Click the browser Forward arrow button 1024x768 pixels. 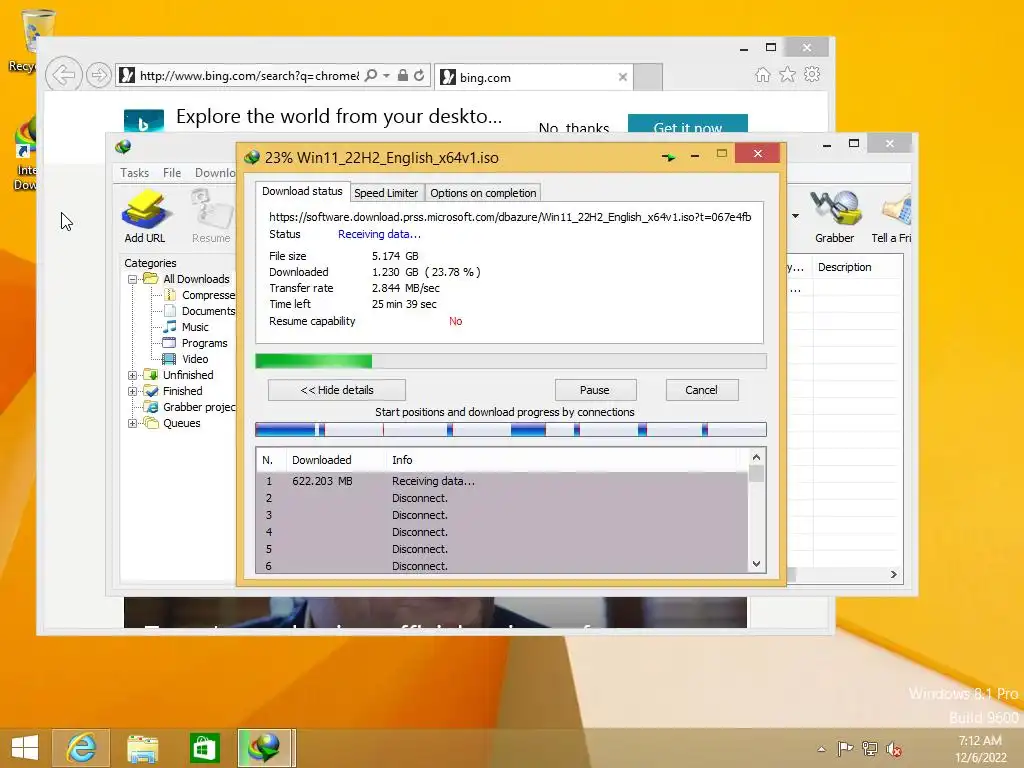[x=99, y=76]
